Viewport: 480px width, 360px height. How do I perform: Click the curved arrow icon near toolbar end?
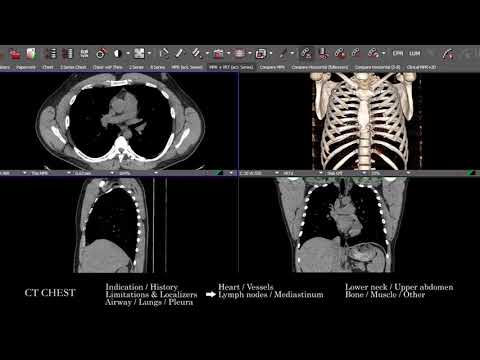pyautogui.click(x=448, y=54)
